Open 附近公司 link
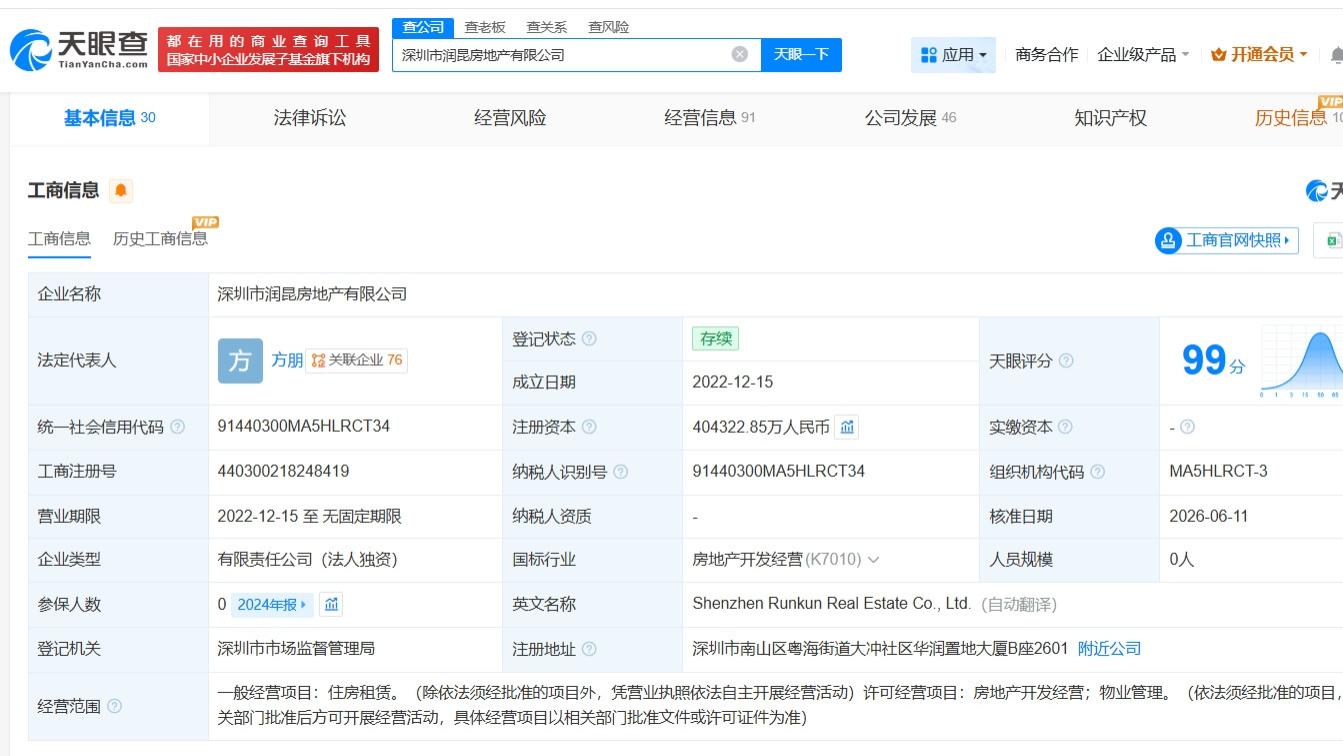Screen dimensions: 1343x756 coord(1109,649)
